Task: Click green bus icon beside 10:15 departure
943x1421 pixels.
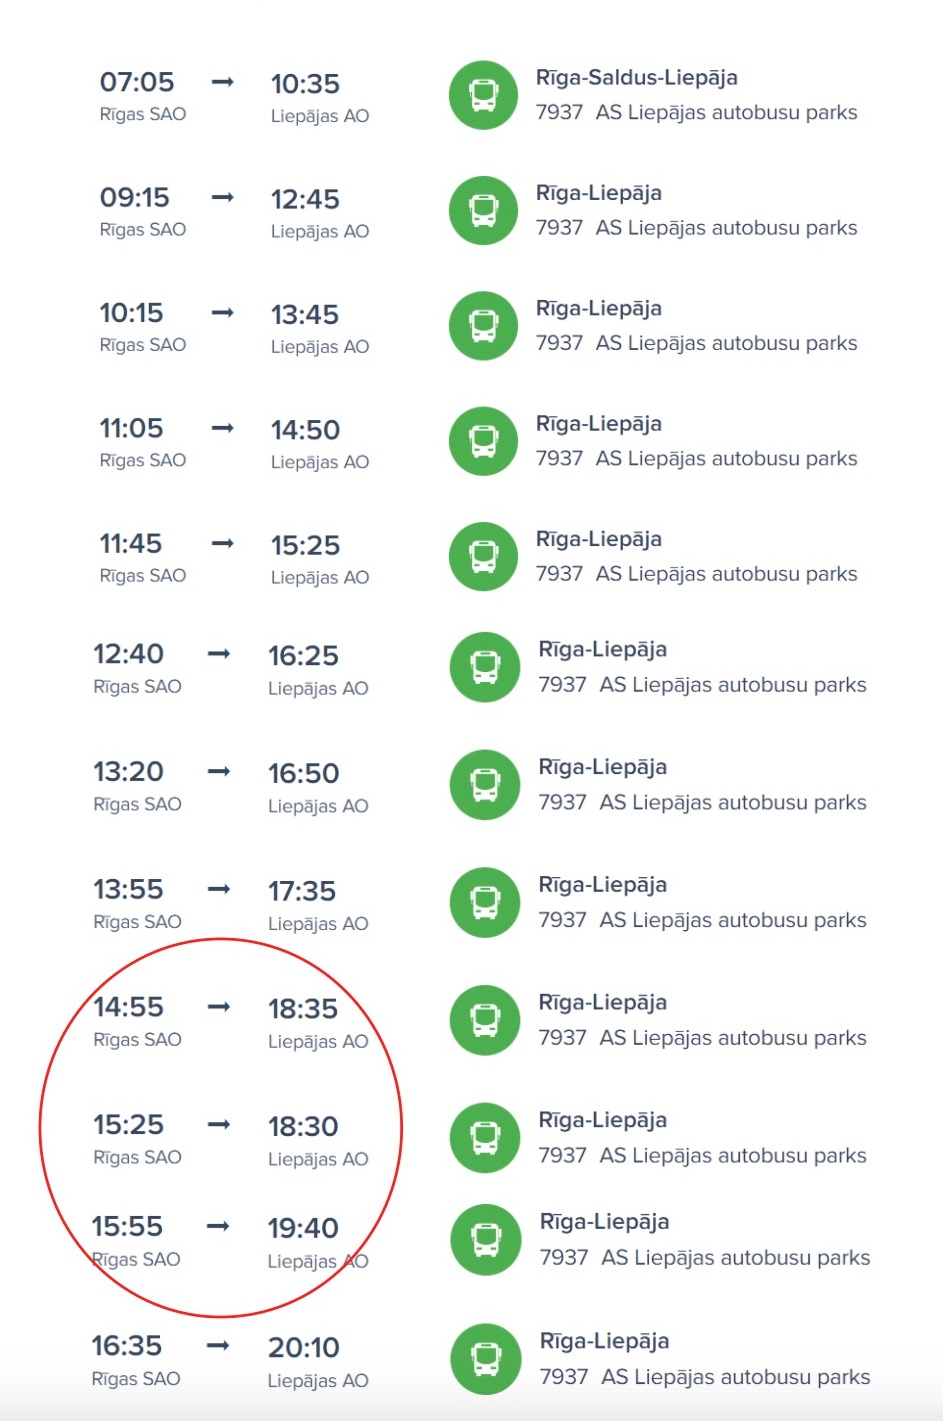Action: [x=483, y=326]
